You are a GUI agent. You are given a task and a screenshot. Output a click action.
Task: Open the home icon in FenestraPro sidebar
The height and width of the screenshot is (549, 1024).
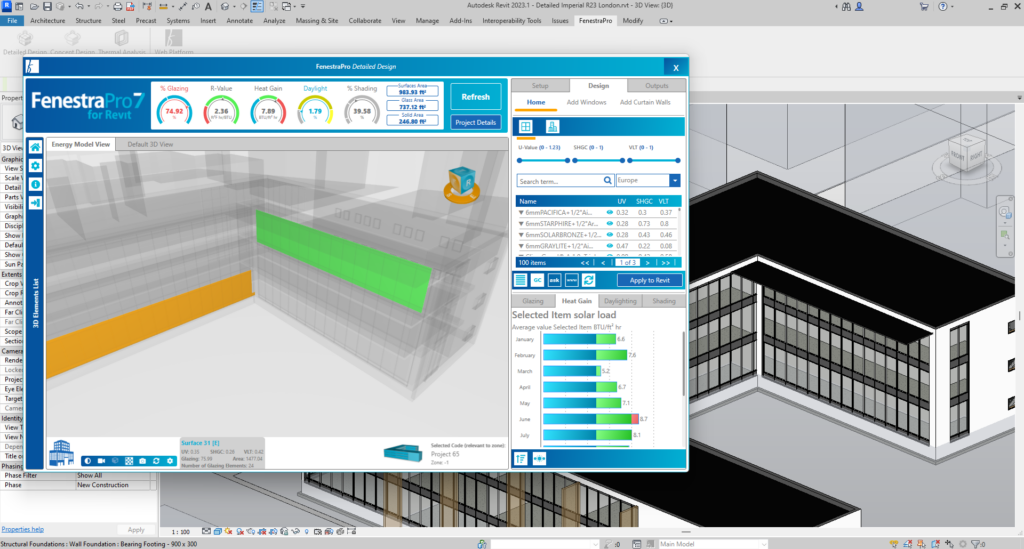tap(35, 147)
